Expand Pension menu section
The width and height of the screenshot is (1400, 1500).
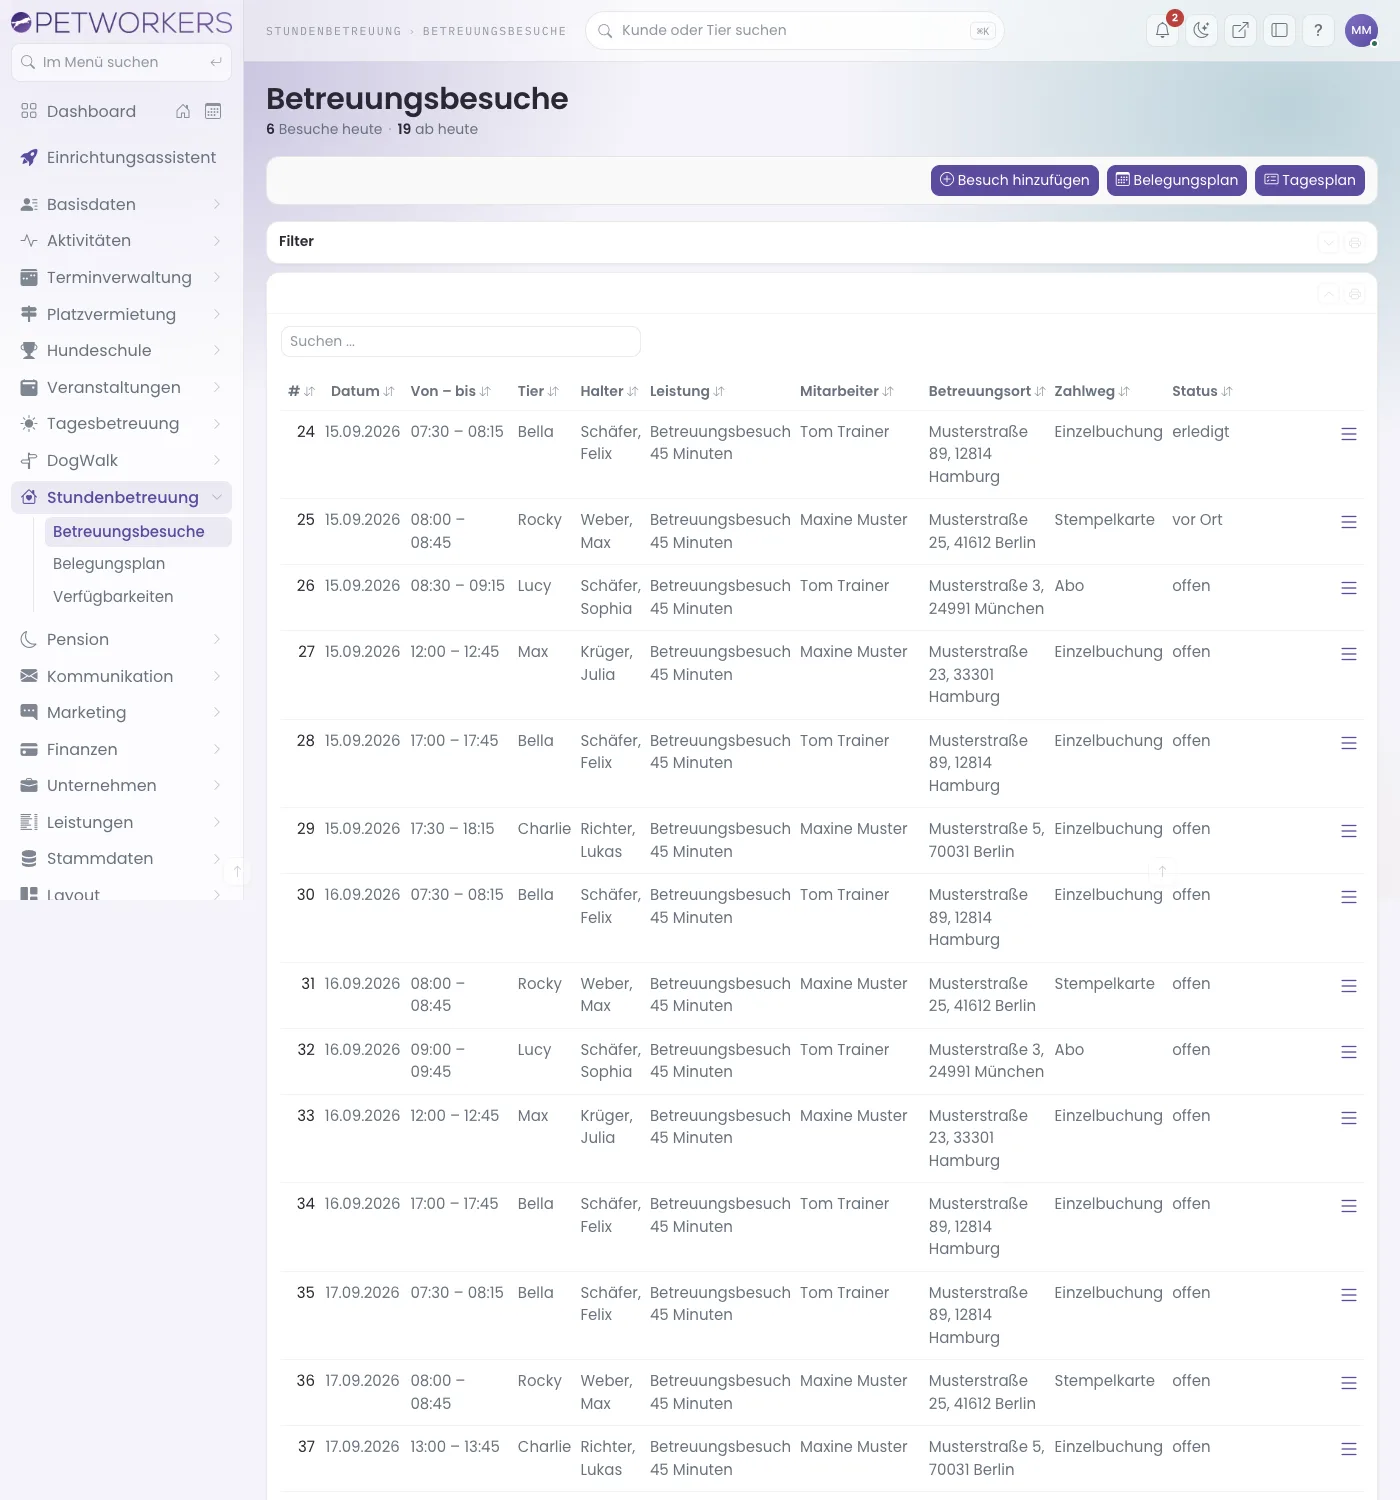click(x=121, y=639)
